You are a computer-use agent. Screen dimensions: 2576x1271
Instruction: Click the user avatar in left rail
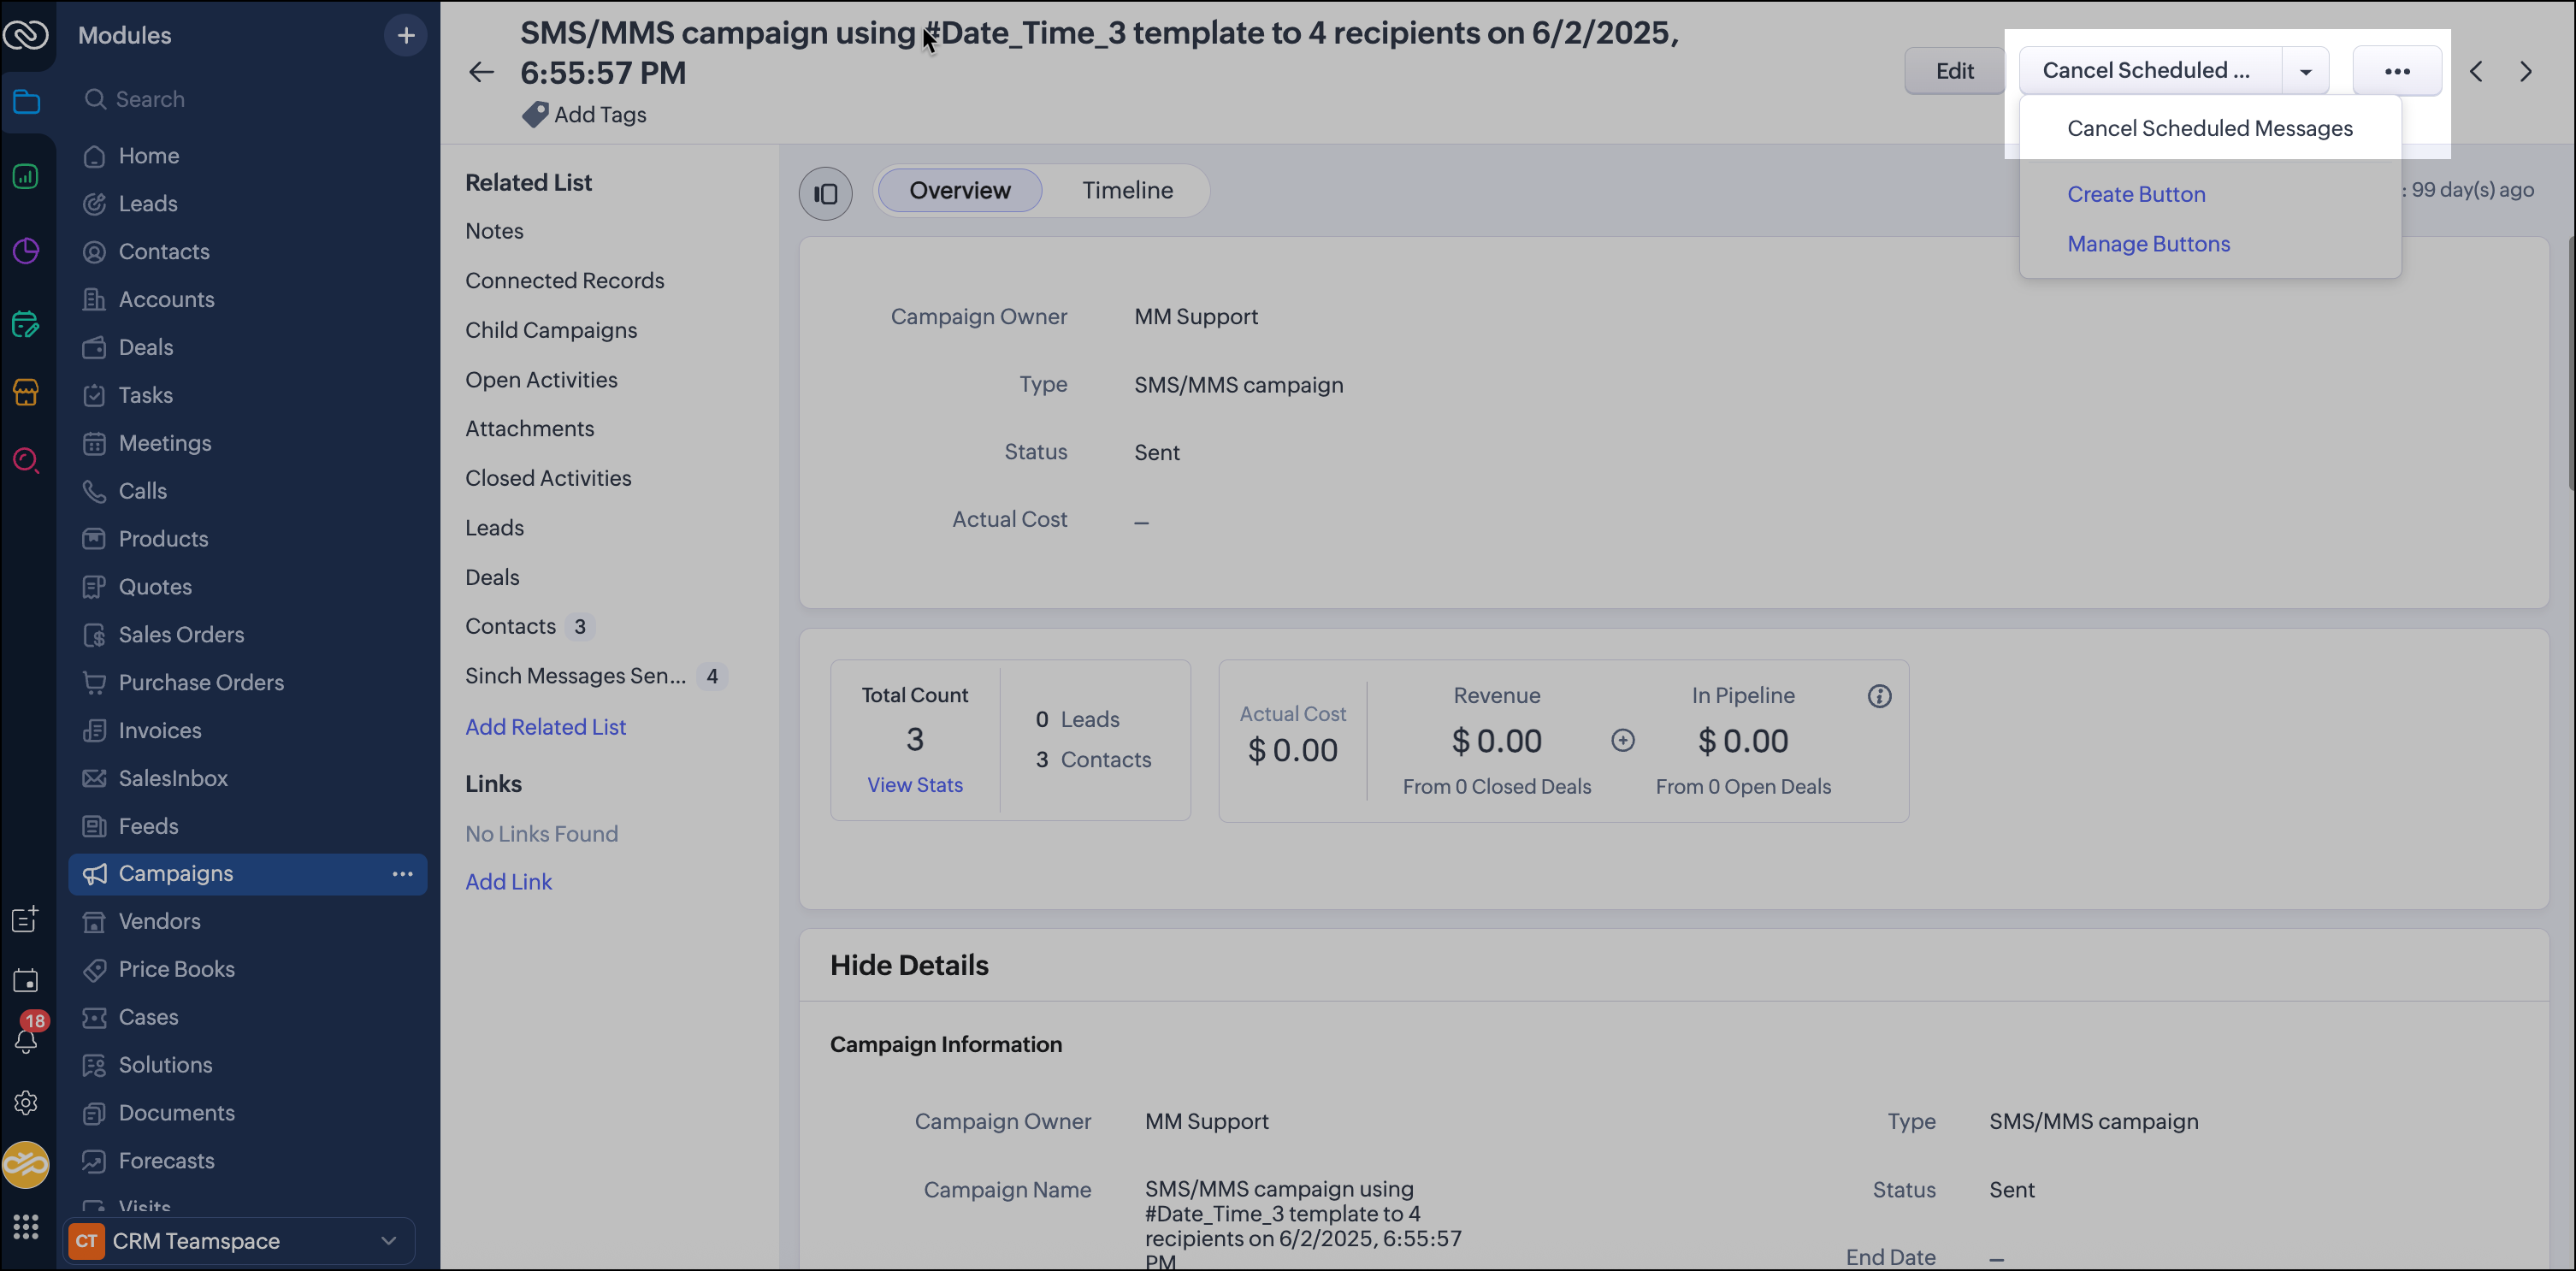point(26,1166)
